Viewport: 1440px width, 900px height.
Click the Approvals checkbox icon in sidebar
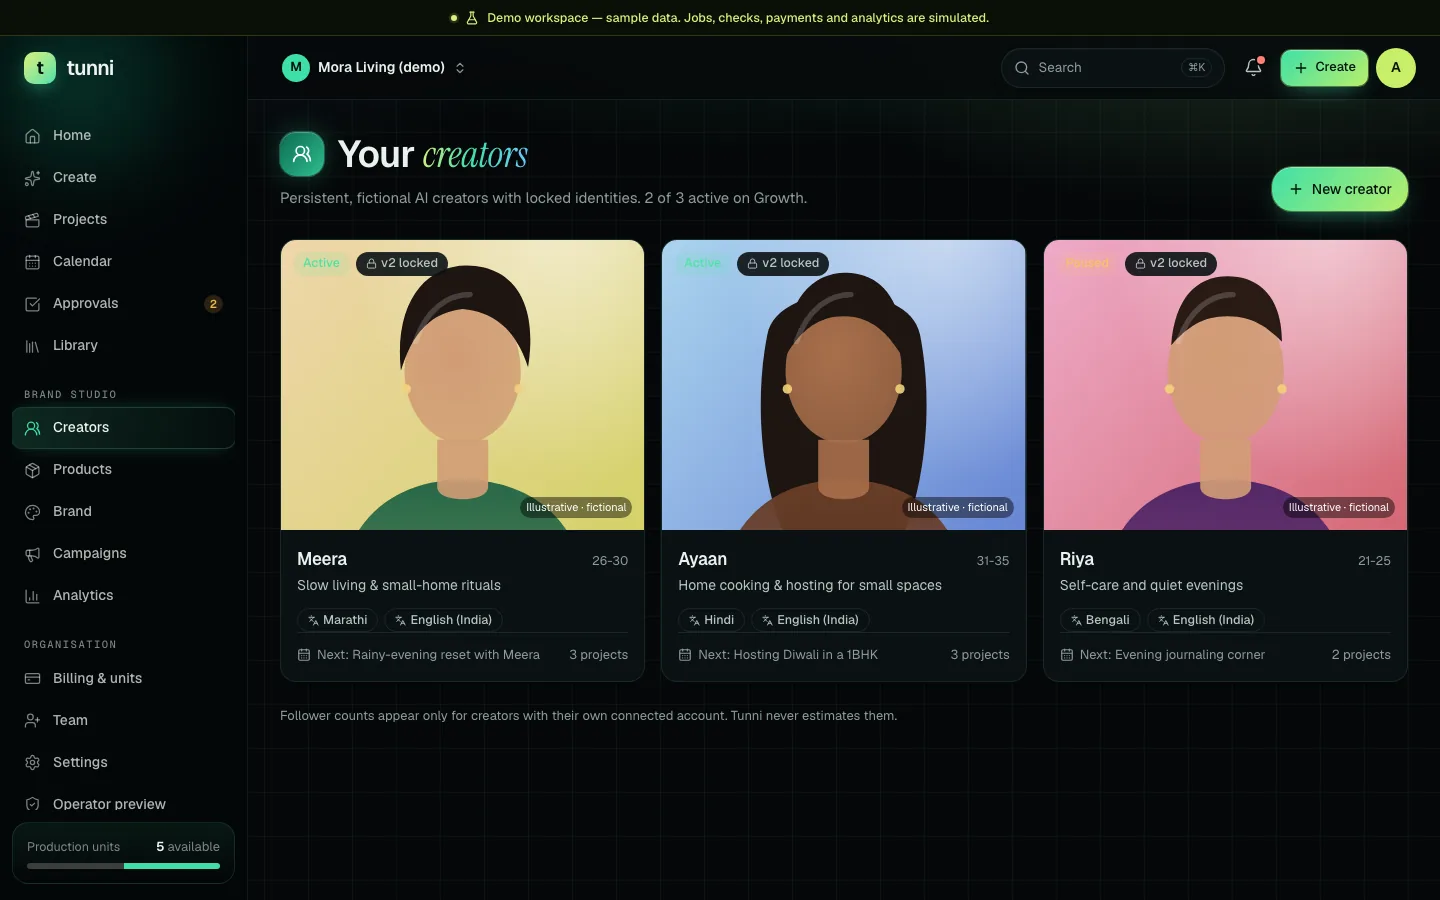[x=33, y=304]
